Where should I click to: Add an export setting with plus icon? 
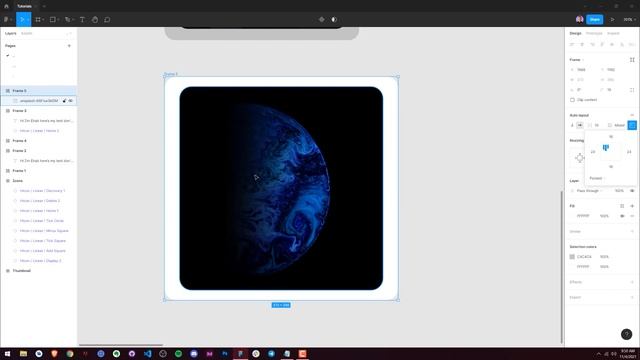(632, 297)
